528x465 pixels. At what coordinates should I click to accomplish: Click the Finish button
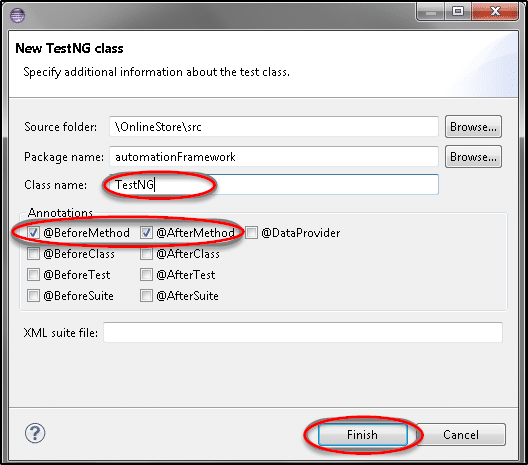click(x=363, y=435)
